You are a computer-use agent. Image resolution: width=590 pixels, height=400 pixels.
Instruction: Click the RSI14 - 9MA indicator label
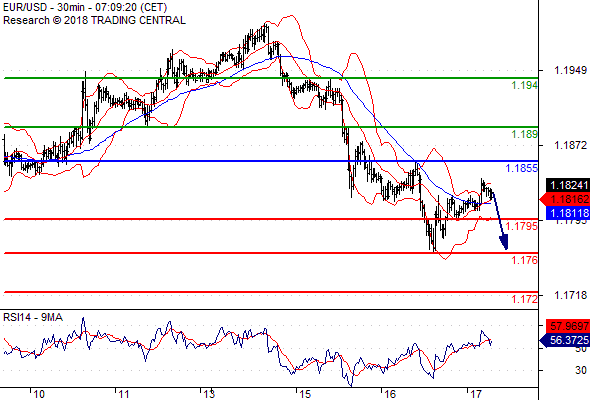point(33,318)
